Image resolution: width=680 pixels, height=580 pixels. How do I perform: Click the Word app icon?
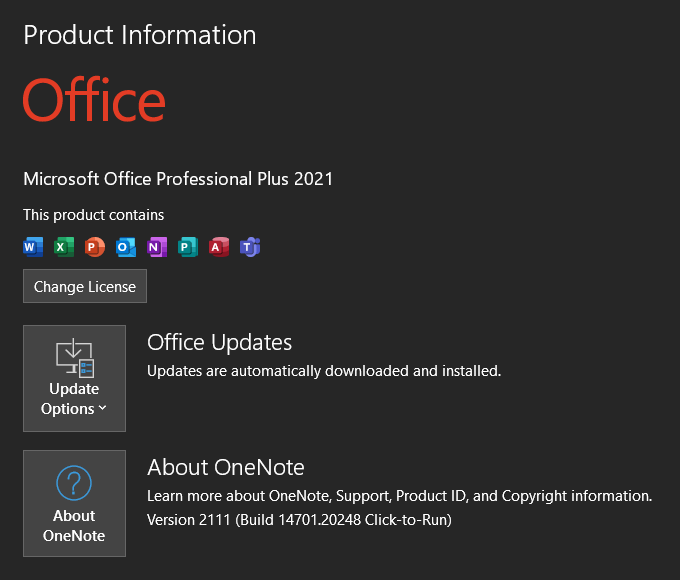(x=33, y=247)
